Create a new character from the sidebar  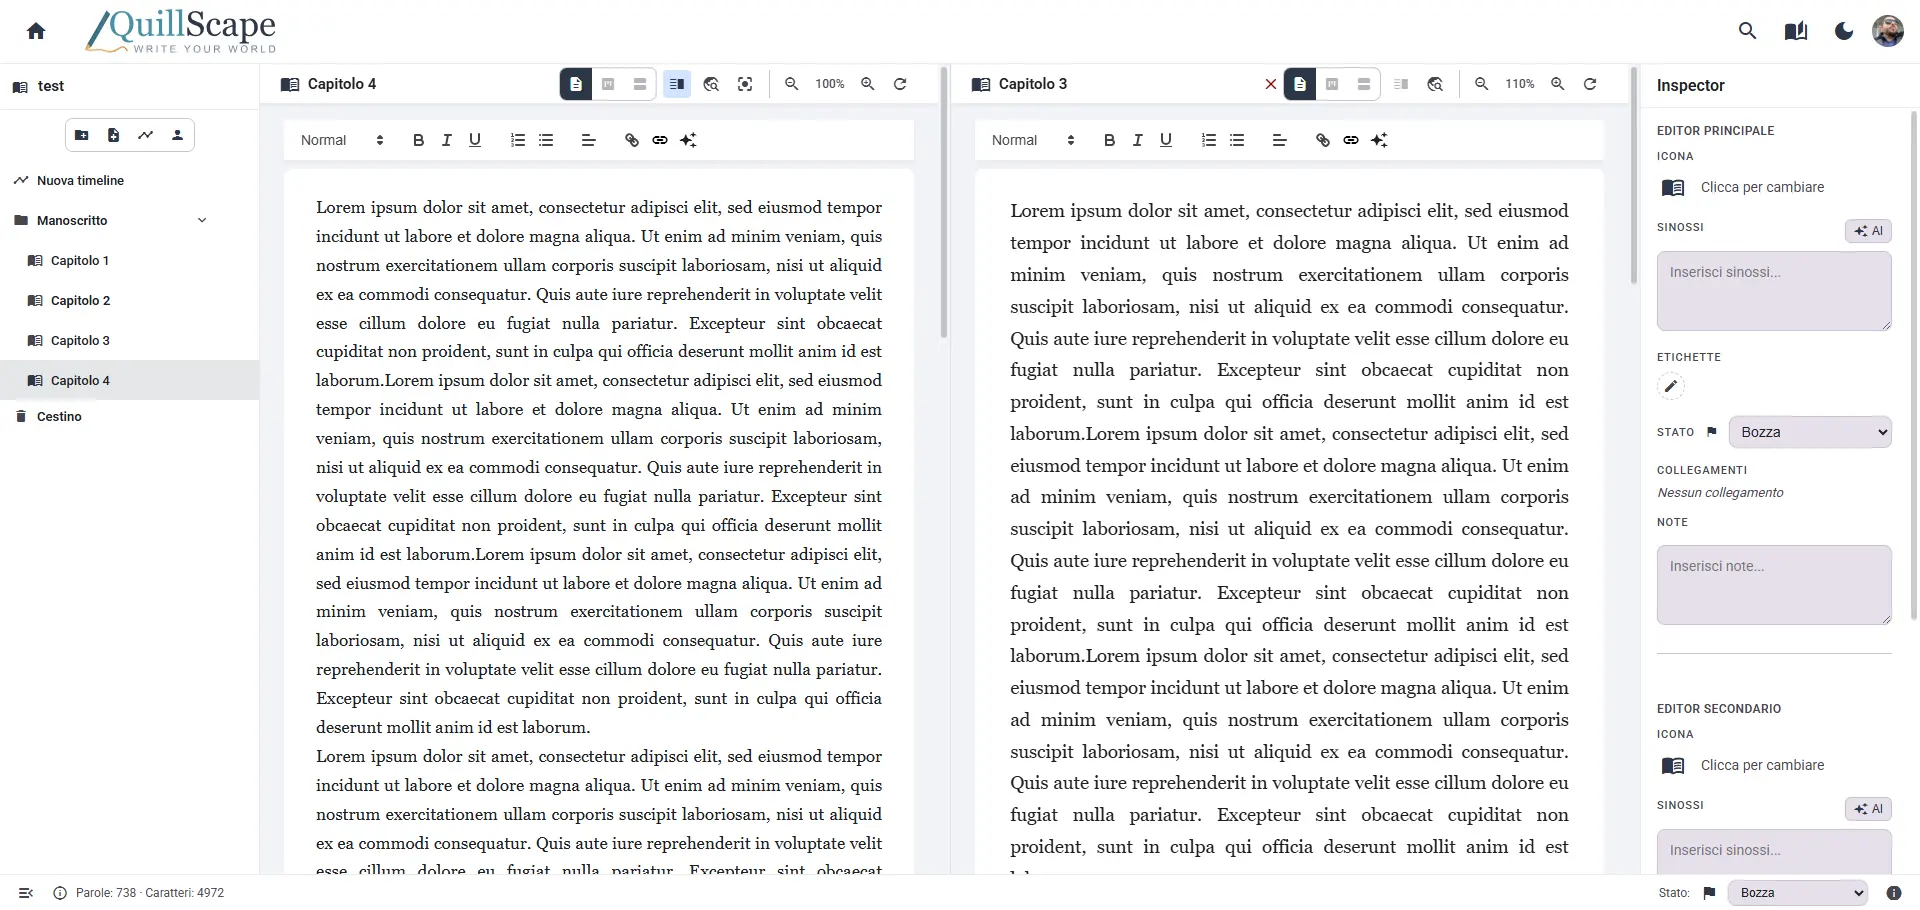[x=177, y=135]
